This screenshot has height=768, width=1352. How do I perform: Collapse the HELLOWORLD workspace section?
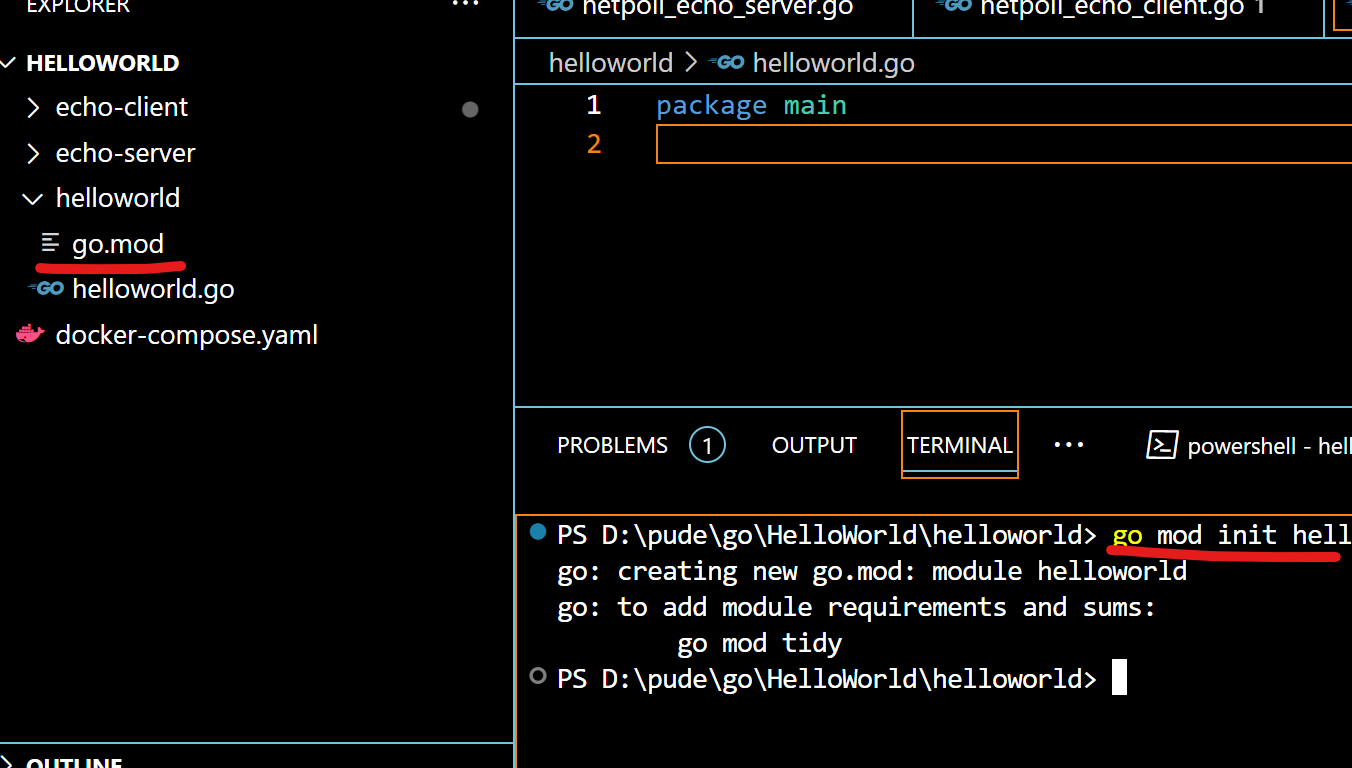click(x=9, y=63)
